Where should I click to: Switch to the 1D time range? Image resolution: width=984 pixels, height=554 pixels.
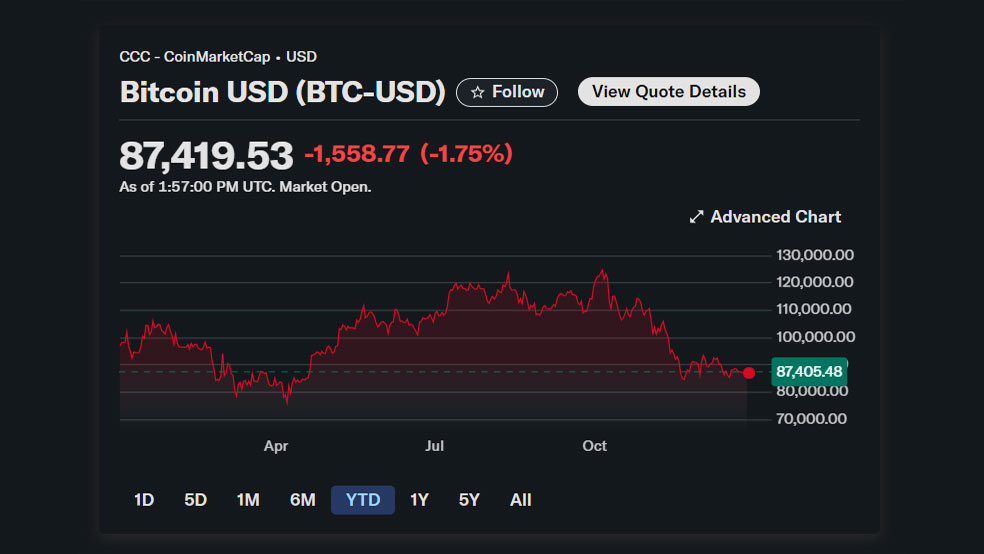[x=144, y=500]
